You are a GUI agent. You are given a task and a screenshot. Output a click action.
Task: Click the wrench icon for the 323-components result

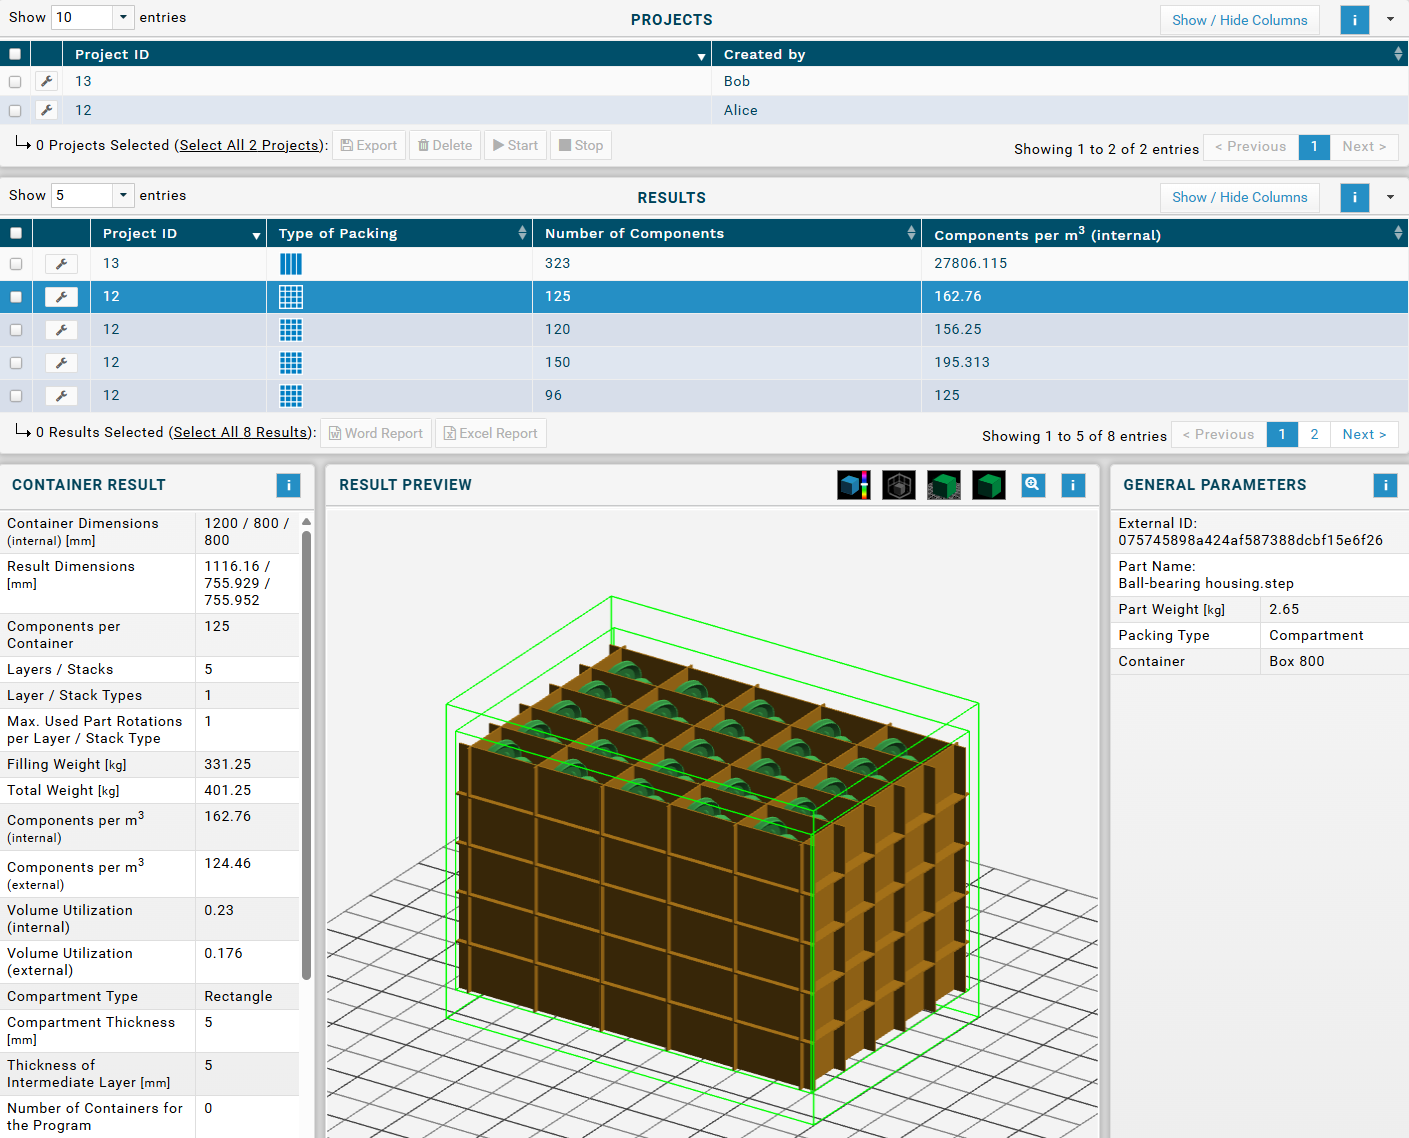pos(61,264)
